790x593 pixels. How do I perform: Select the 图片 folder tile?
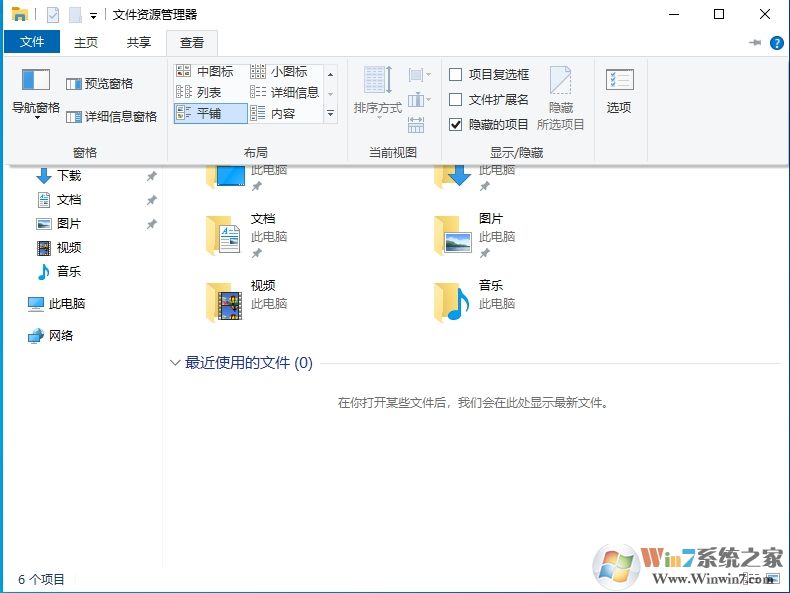475,235
